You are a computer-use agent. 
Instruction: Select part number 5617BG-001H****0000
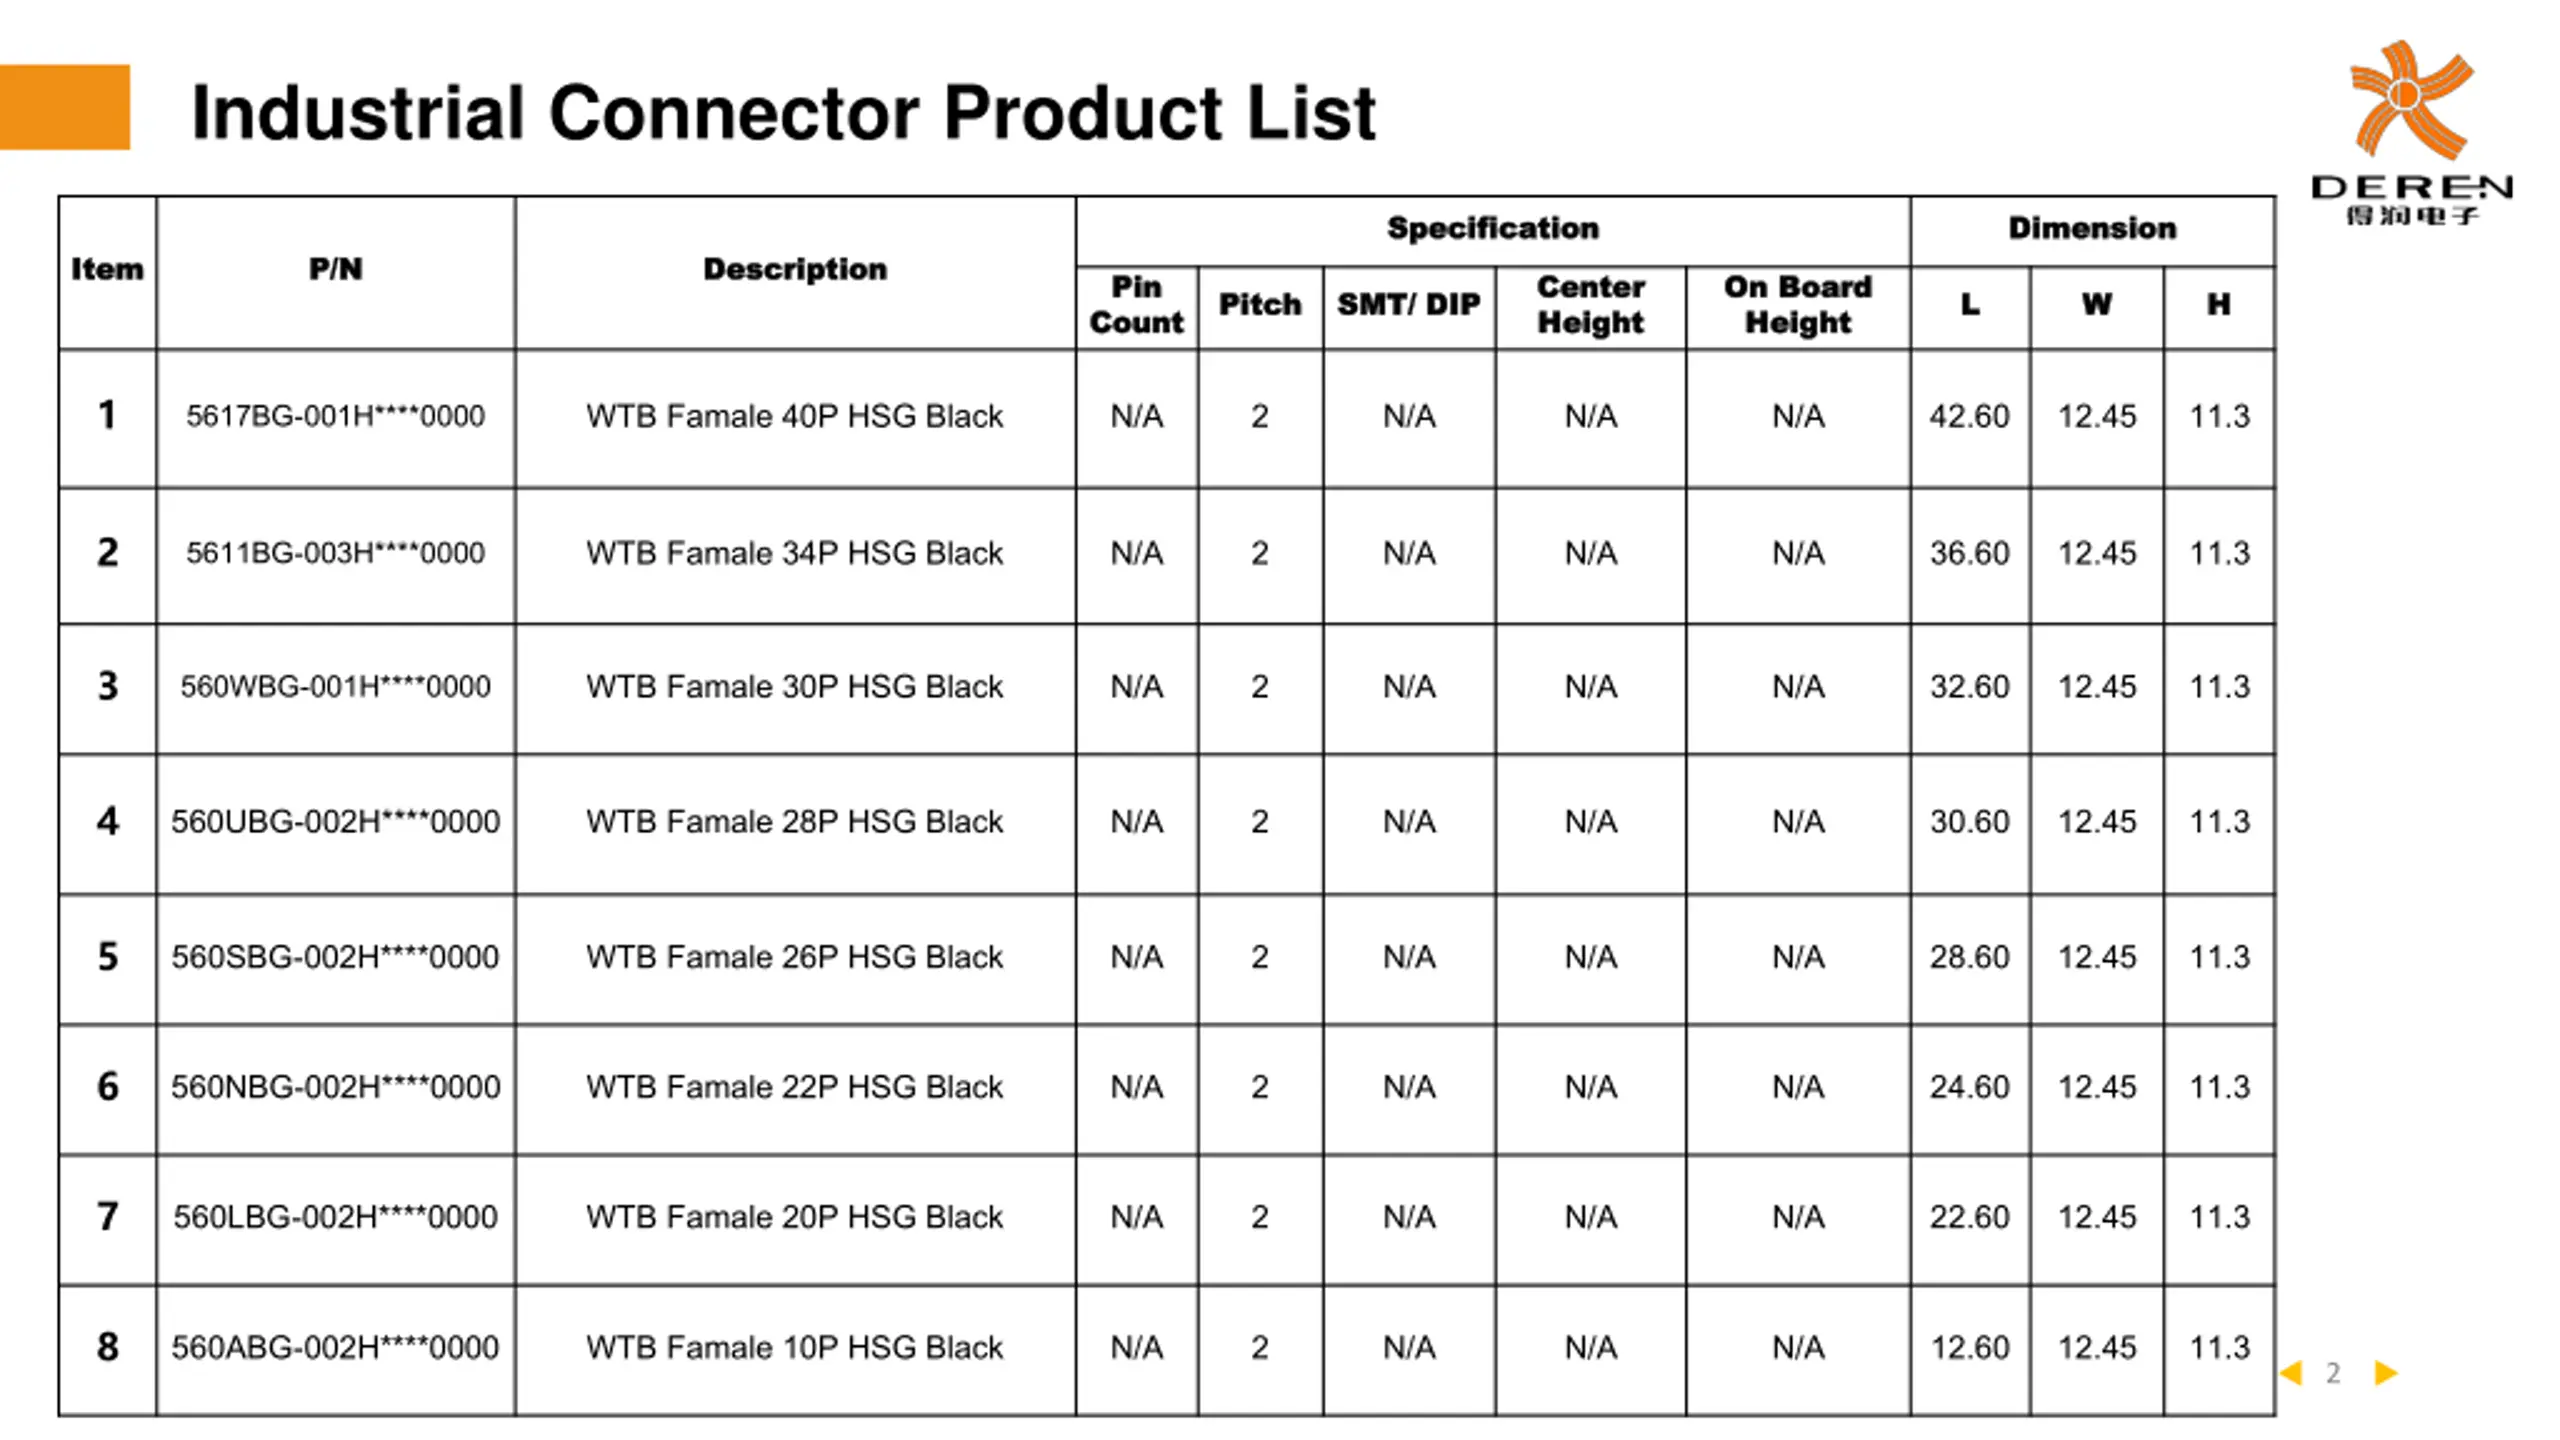[336, 417]
